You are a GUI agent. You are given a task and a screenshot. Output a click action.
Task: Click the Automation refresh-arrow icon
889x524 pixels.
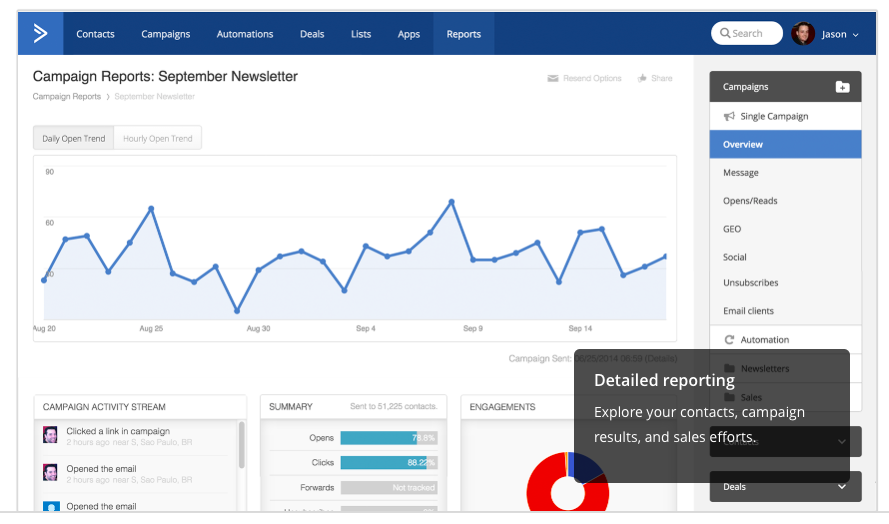pos(729,340)
